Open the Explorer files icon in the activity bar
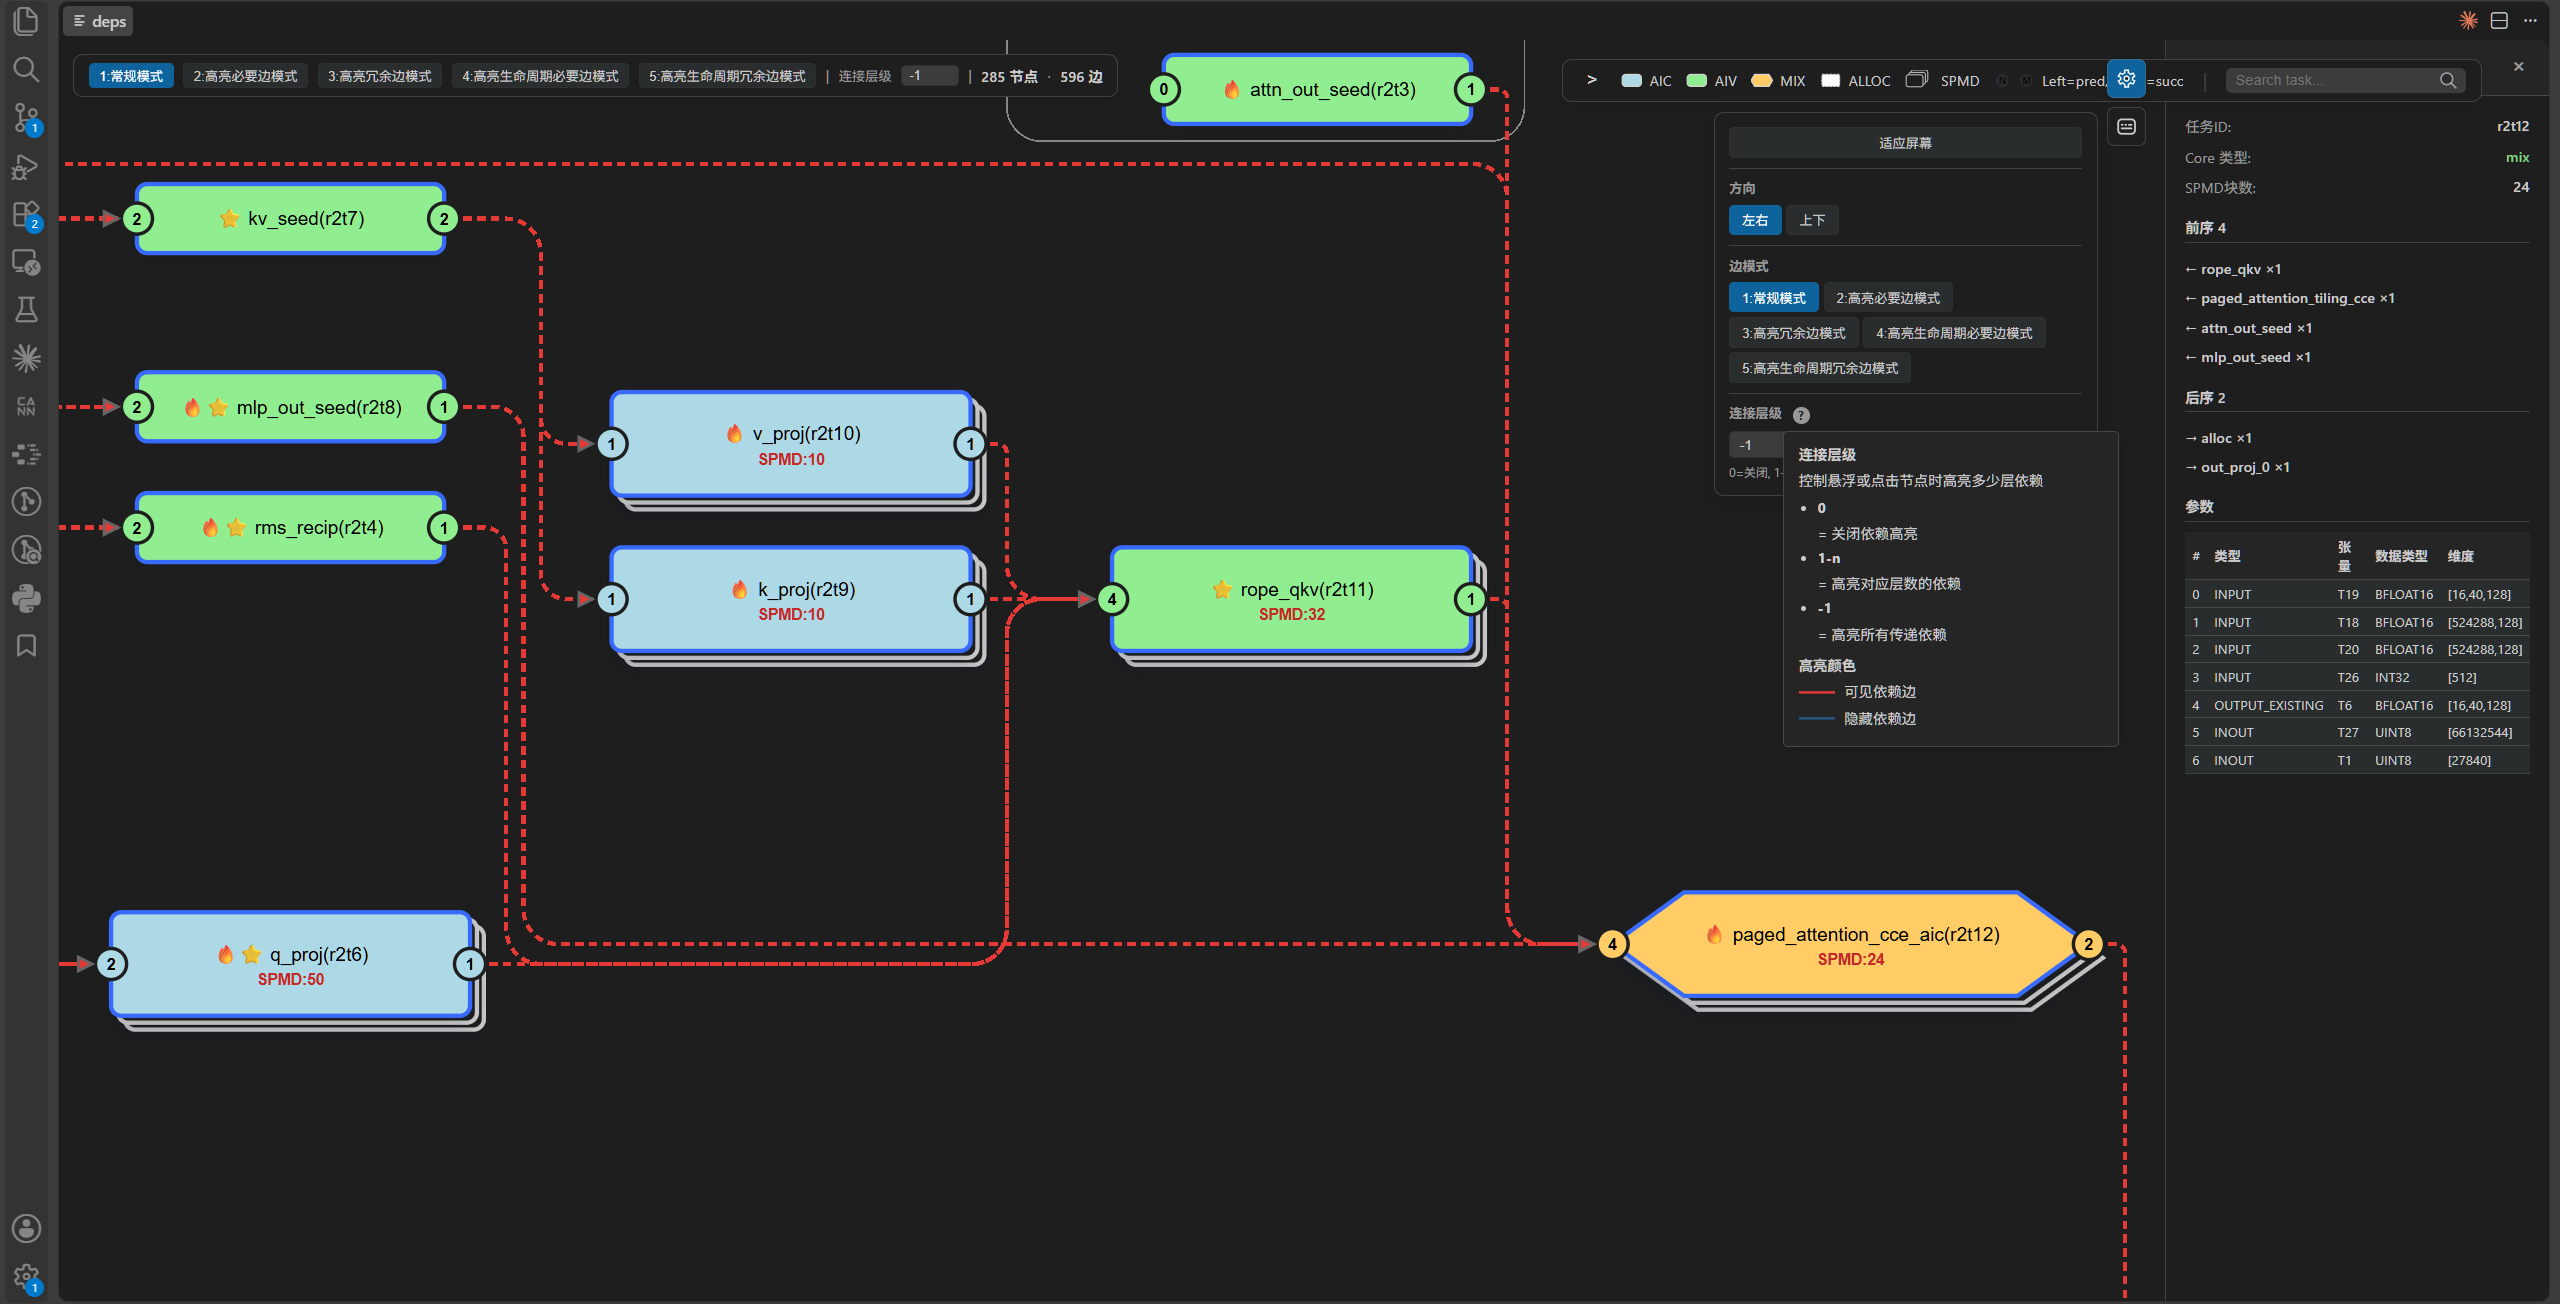Screen dimensions: 2560x1304 click(x=26, y=21)
